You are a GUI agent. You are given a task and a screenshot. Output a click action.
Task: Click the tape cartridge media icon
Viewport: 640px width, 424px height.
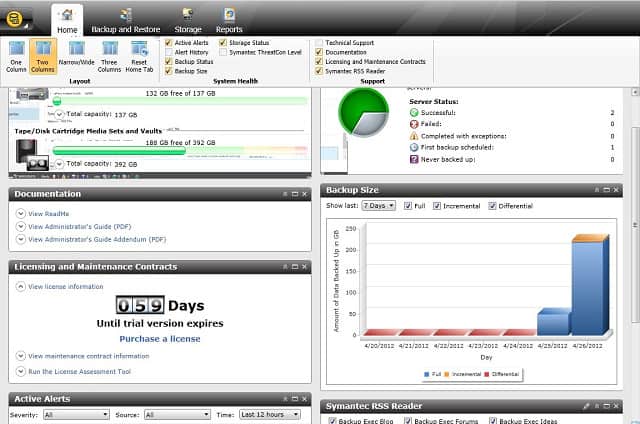tap(32, 155)
